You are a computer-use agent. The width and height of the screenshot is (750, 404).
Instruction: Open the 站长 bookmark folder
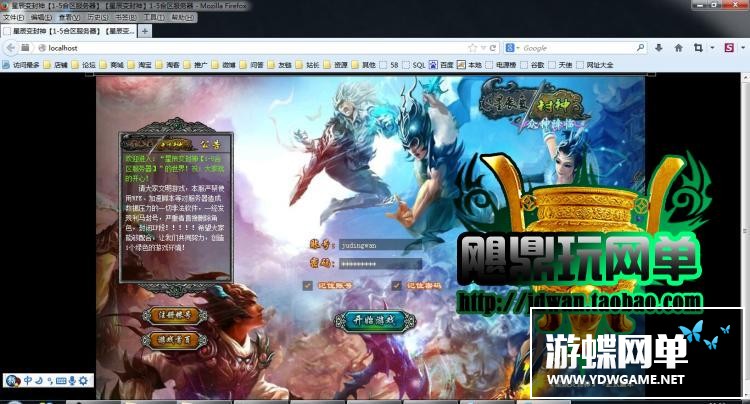tap(308, 65)
